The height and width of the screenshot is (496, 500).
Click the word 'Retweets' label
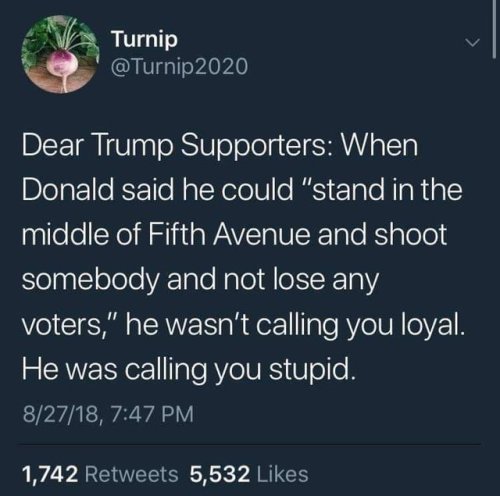point(132,474)
